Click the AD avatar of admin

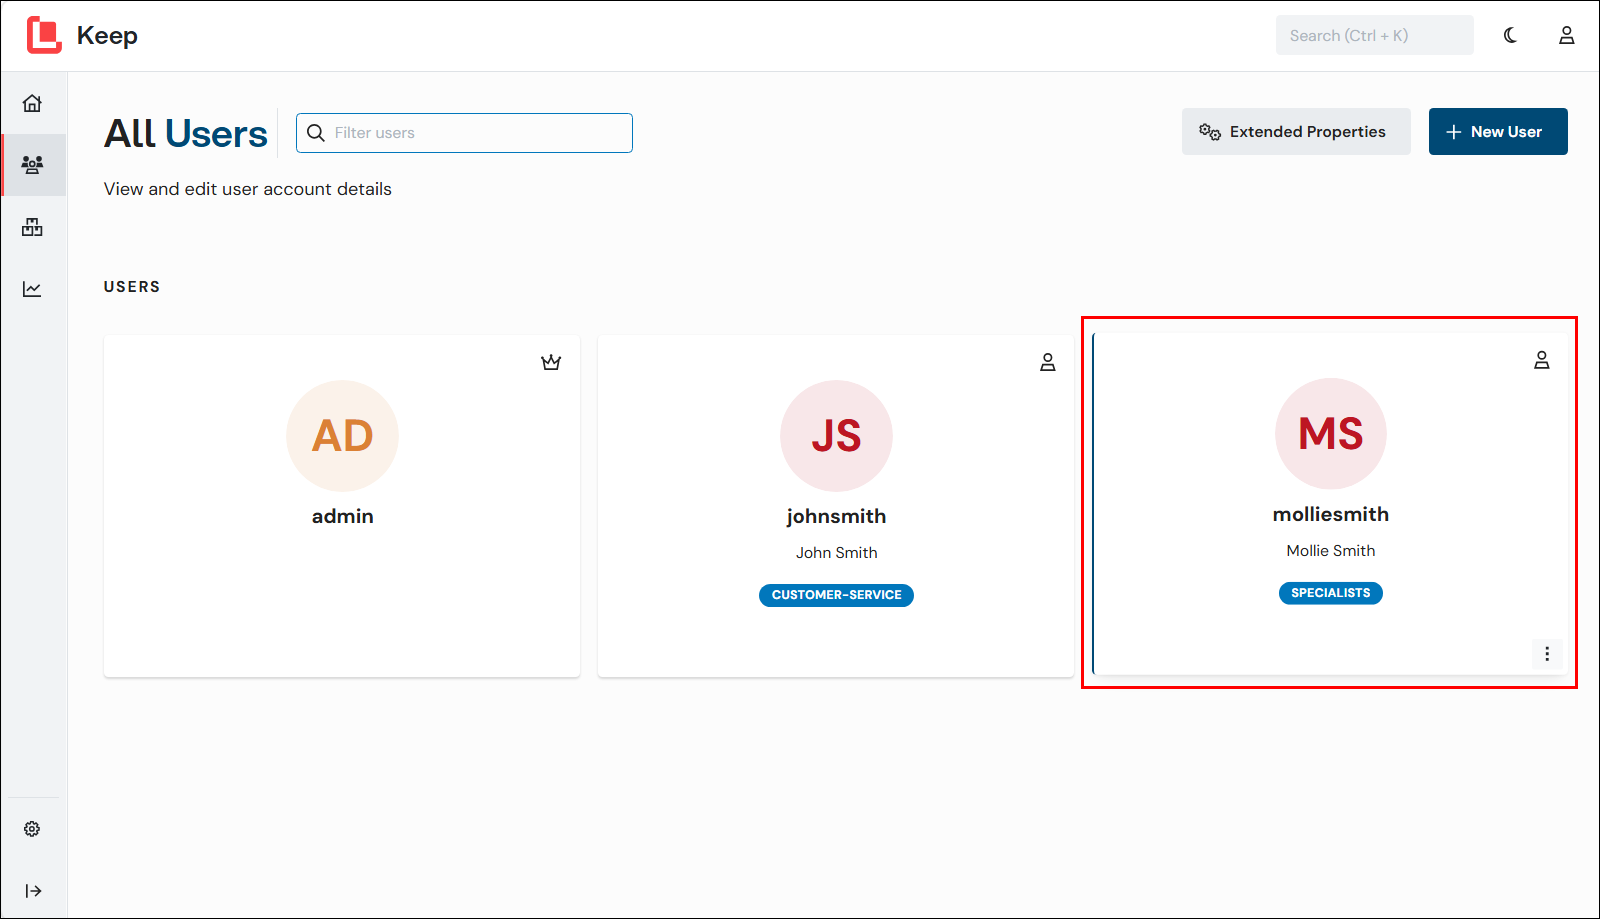342,436
